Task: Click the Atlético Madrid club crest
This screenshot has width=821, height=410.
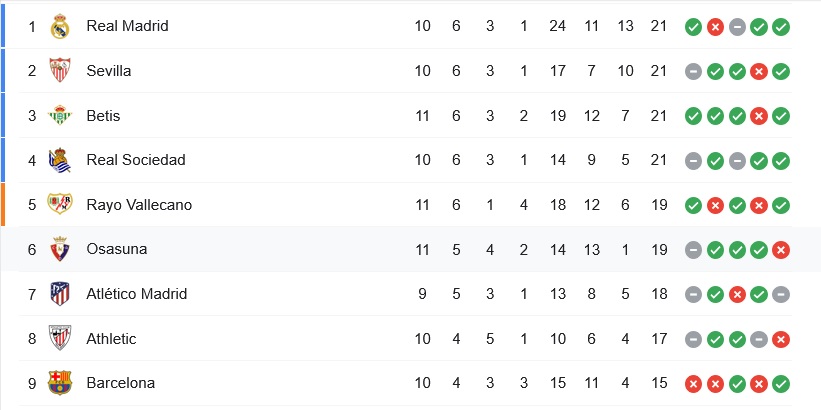Action: pos(60,294)
